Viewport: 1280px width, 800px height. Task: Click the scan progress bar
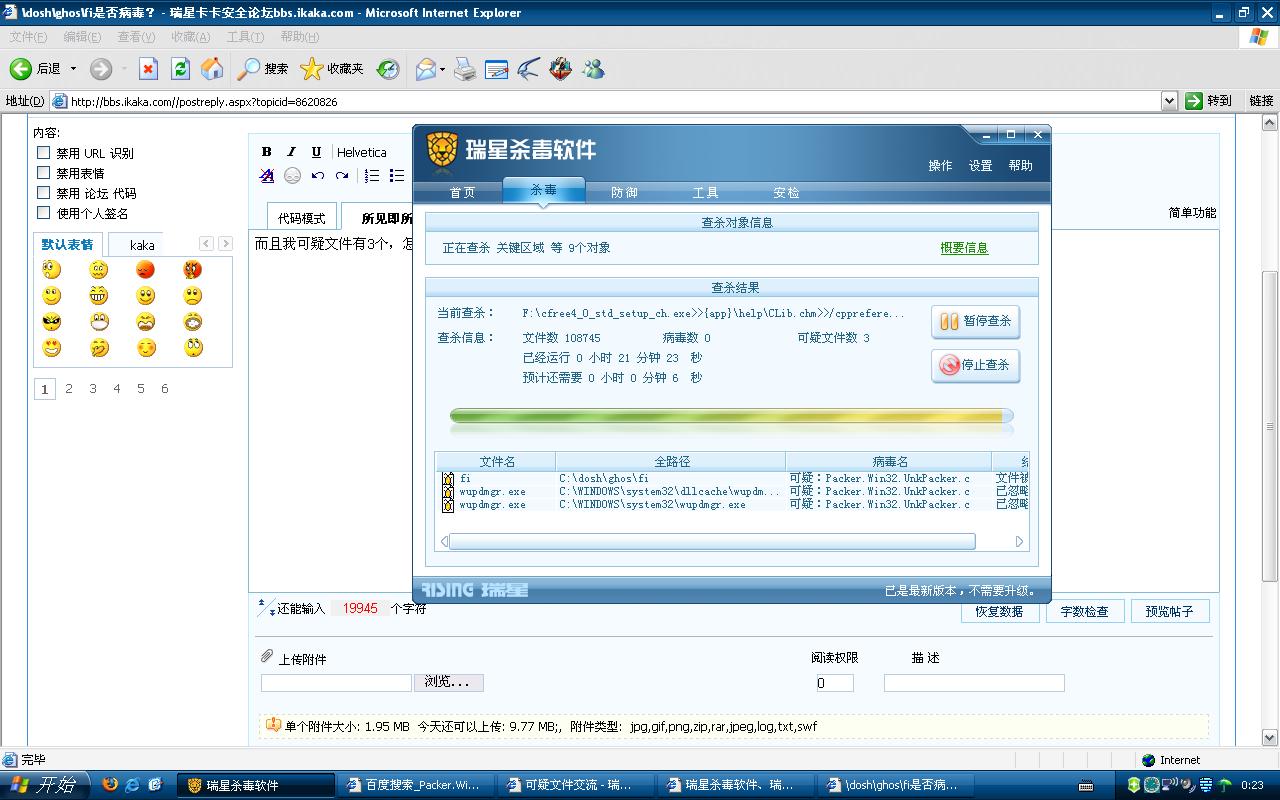click(731, 416)
